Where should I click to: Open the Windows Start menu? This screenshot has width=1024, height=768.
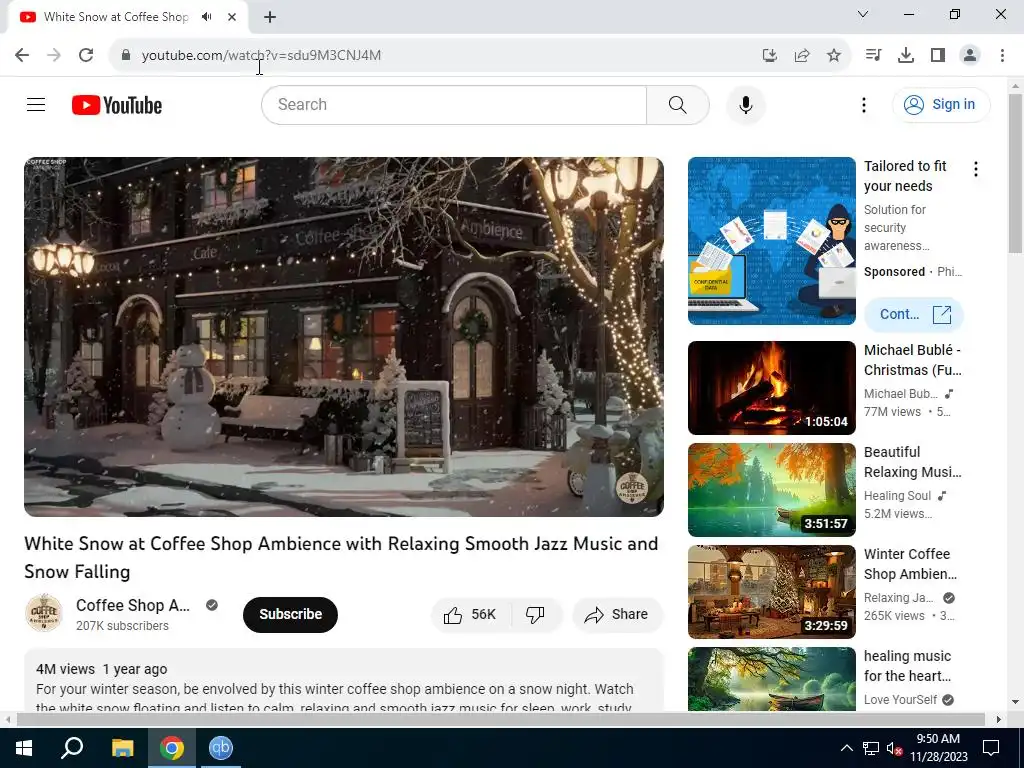(24, 748)
